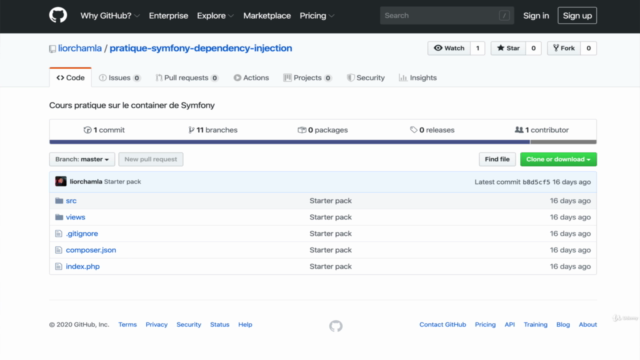The image size is (640, 360).
Task: Focus the Search input field
Action: click(x=447, y=16)
